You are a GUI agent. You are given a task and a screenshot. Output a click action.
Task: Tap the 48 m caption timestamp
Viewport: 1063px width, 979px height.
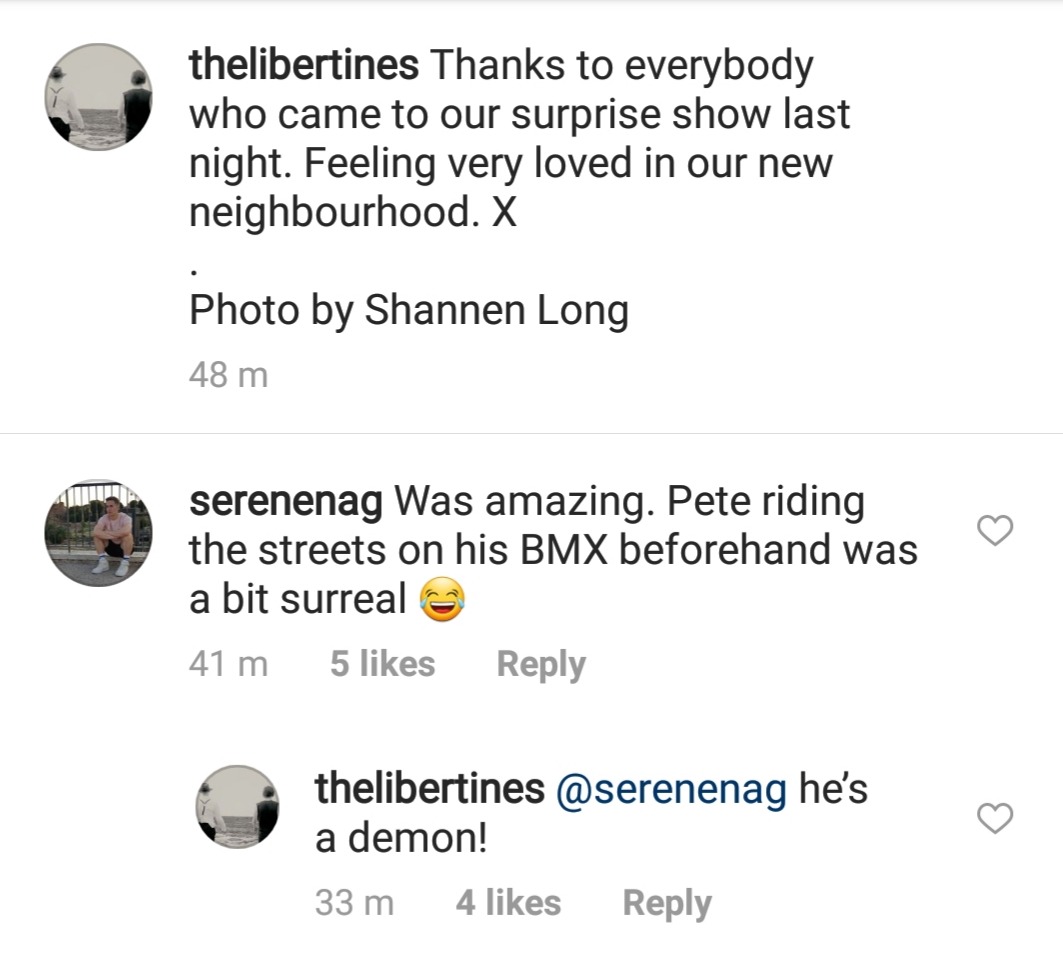click(229, 375)
